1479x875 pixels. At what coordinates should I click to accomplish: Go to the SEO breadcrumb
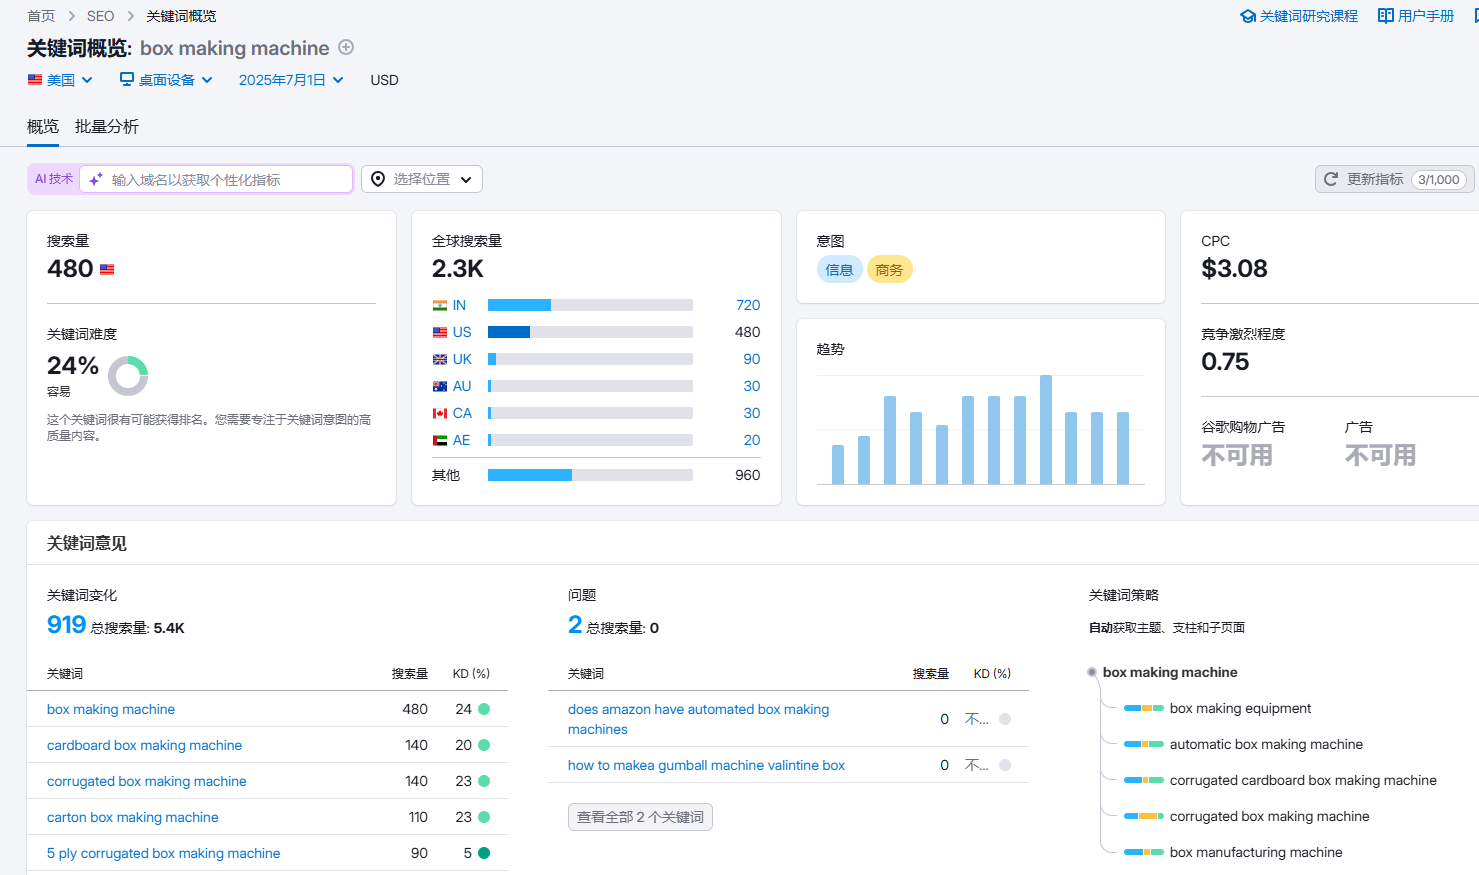pyautogui.click(x=100, y=16)
